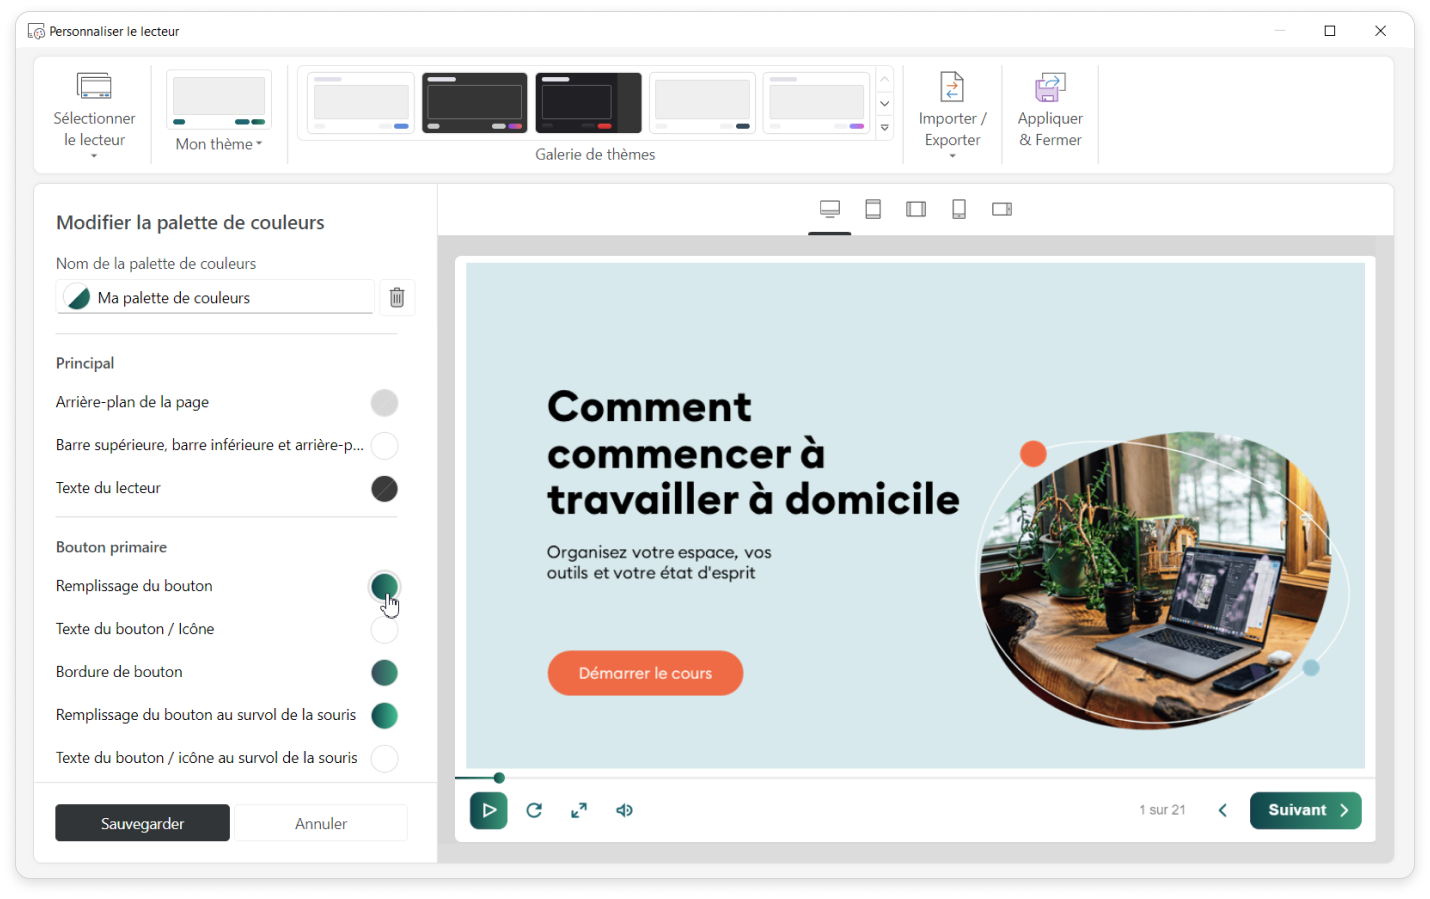The width and height of the screenshot is (1430, 899).
Task: Edit the palette name text field
Action: [x=232, y=298]
